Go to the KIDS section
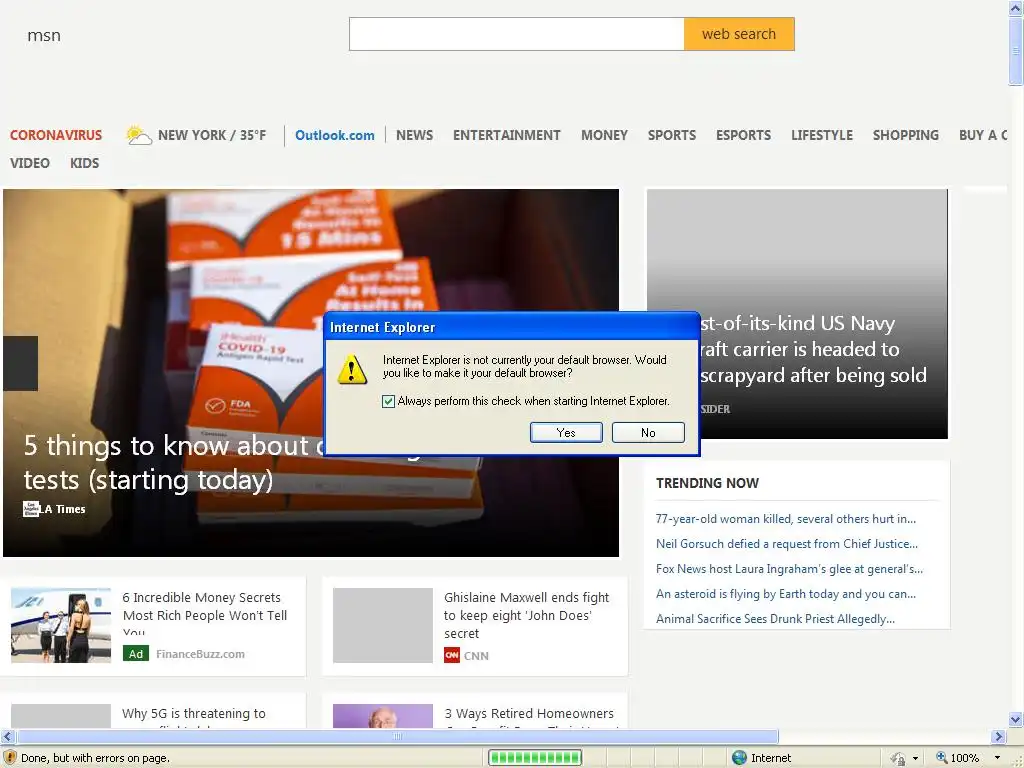This screenshot has width=1024, height=768. (x=85, y=163)
